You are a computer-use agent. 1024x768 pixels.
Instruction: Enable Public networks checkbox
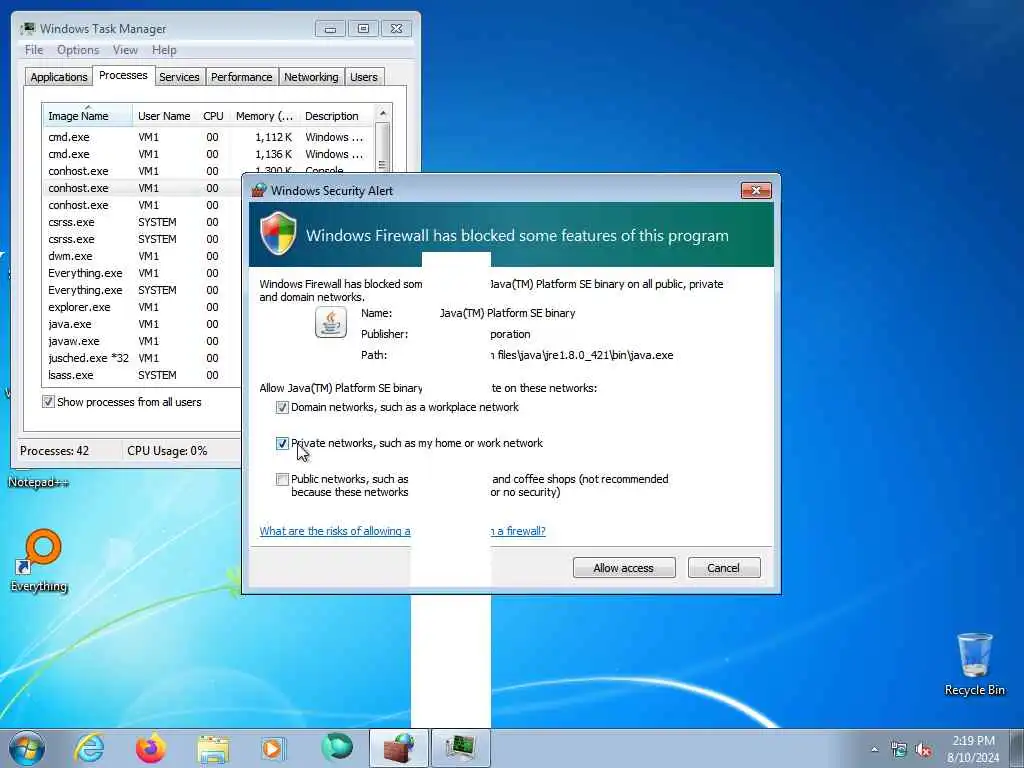pyautogui.click(x=282, y=479)
